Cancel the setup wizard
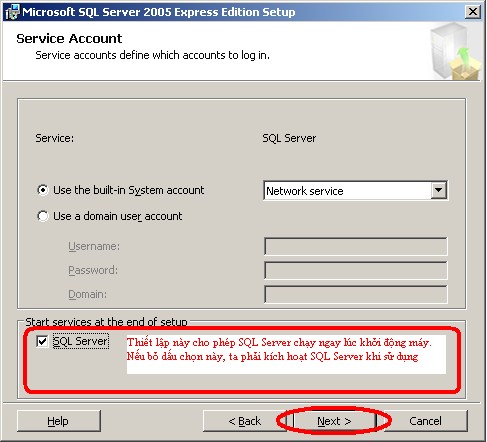This screenshot has height=442, width=487. [x=425, y=421]
